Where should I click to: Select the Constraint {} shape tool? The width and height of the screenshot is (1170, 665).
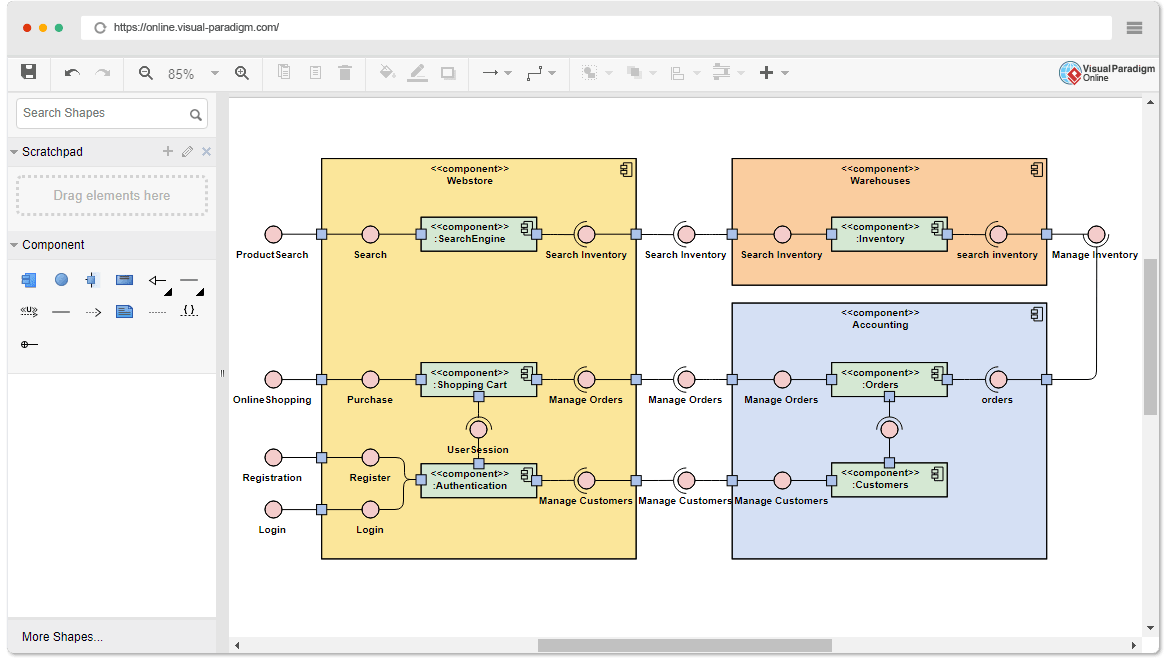coord(189,311)
